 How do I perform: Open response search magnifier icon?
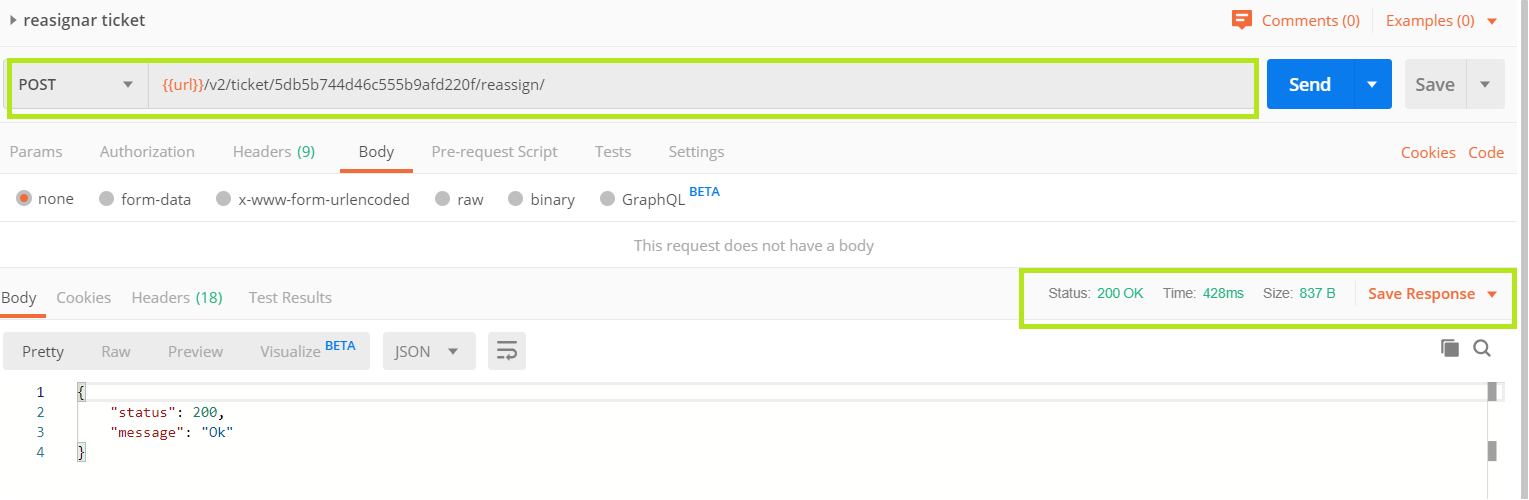(x=1482, y=348)
